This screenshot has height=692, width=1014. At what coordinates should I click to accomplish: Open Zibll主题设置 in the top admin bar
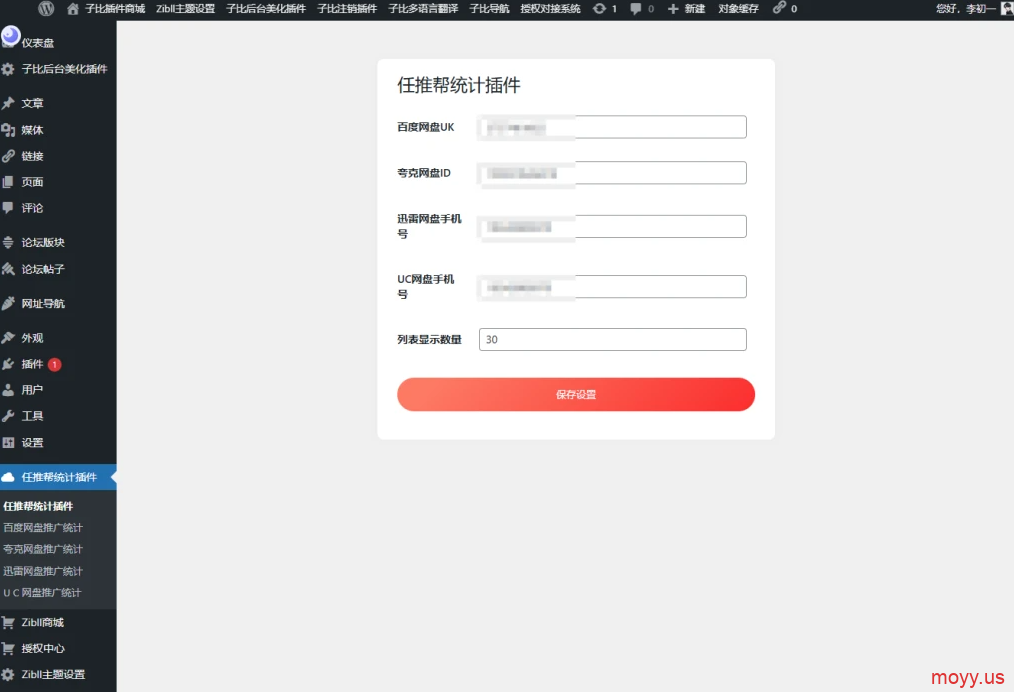185,9
